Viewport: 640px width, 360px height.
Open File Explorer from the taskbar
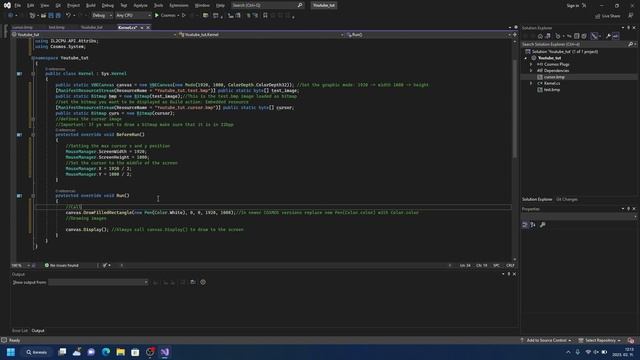(x=120, y=352)
